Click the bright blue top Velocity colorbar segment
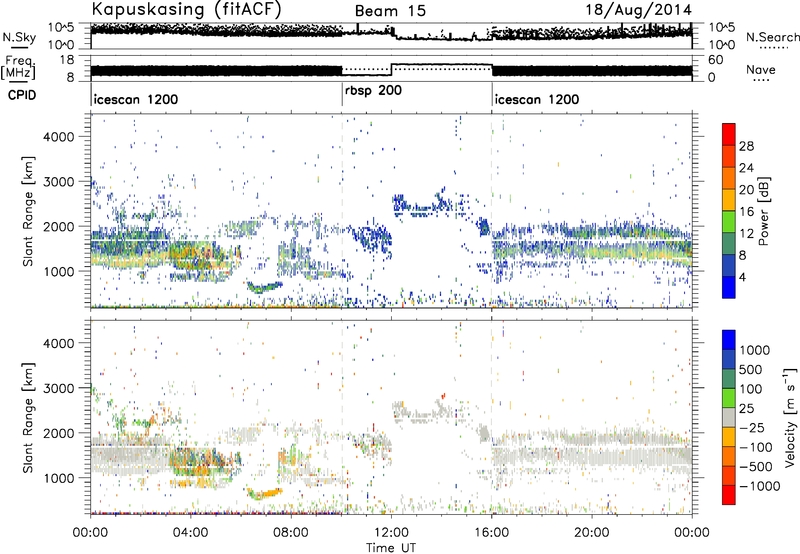This screenshot has width=800, height=554. point(729,339)
